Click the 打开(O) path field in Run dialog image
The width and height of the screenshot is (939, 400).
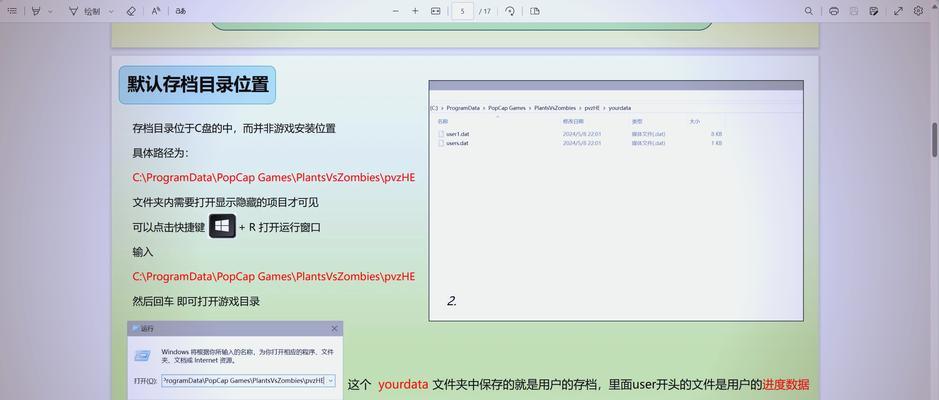coord(248,380)
